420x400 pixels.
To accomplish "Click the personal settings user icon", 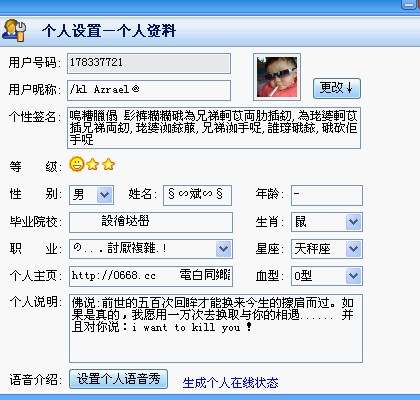I will (14, 31).
